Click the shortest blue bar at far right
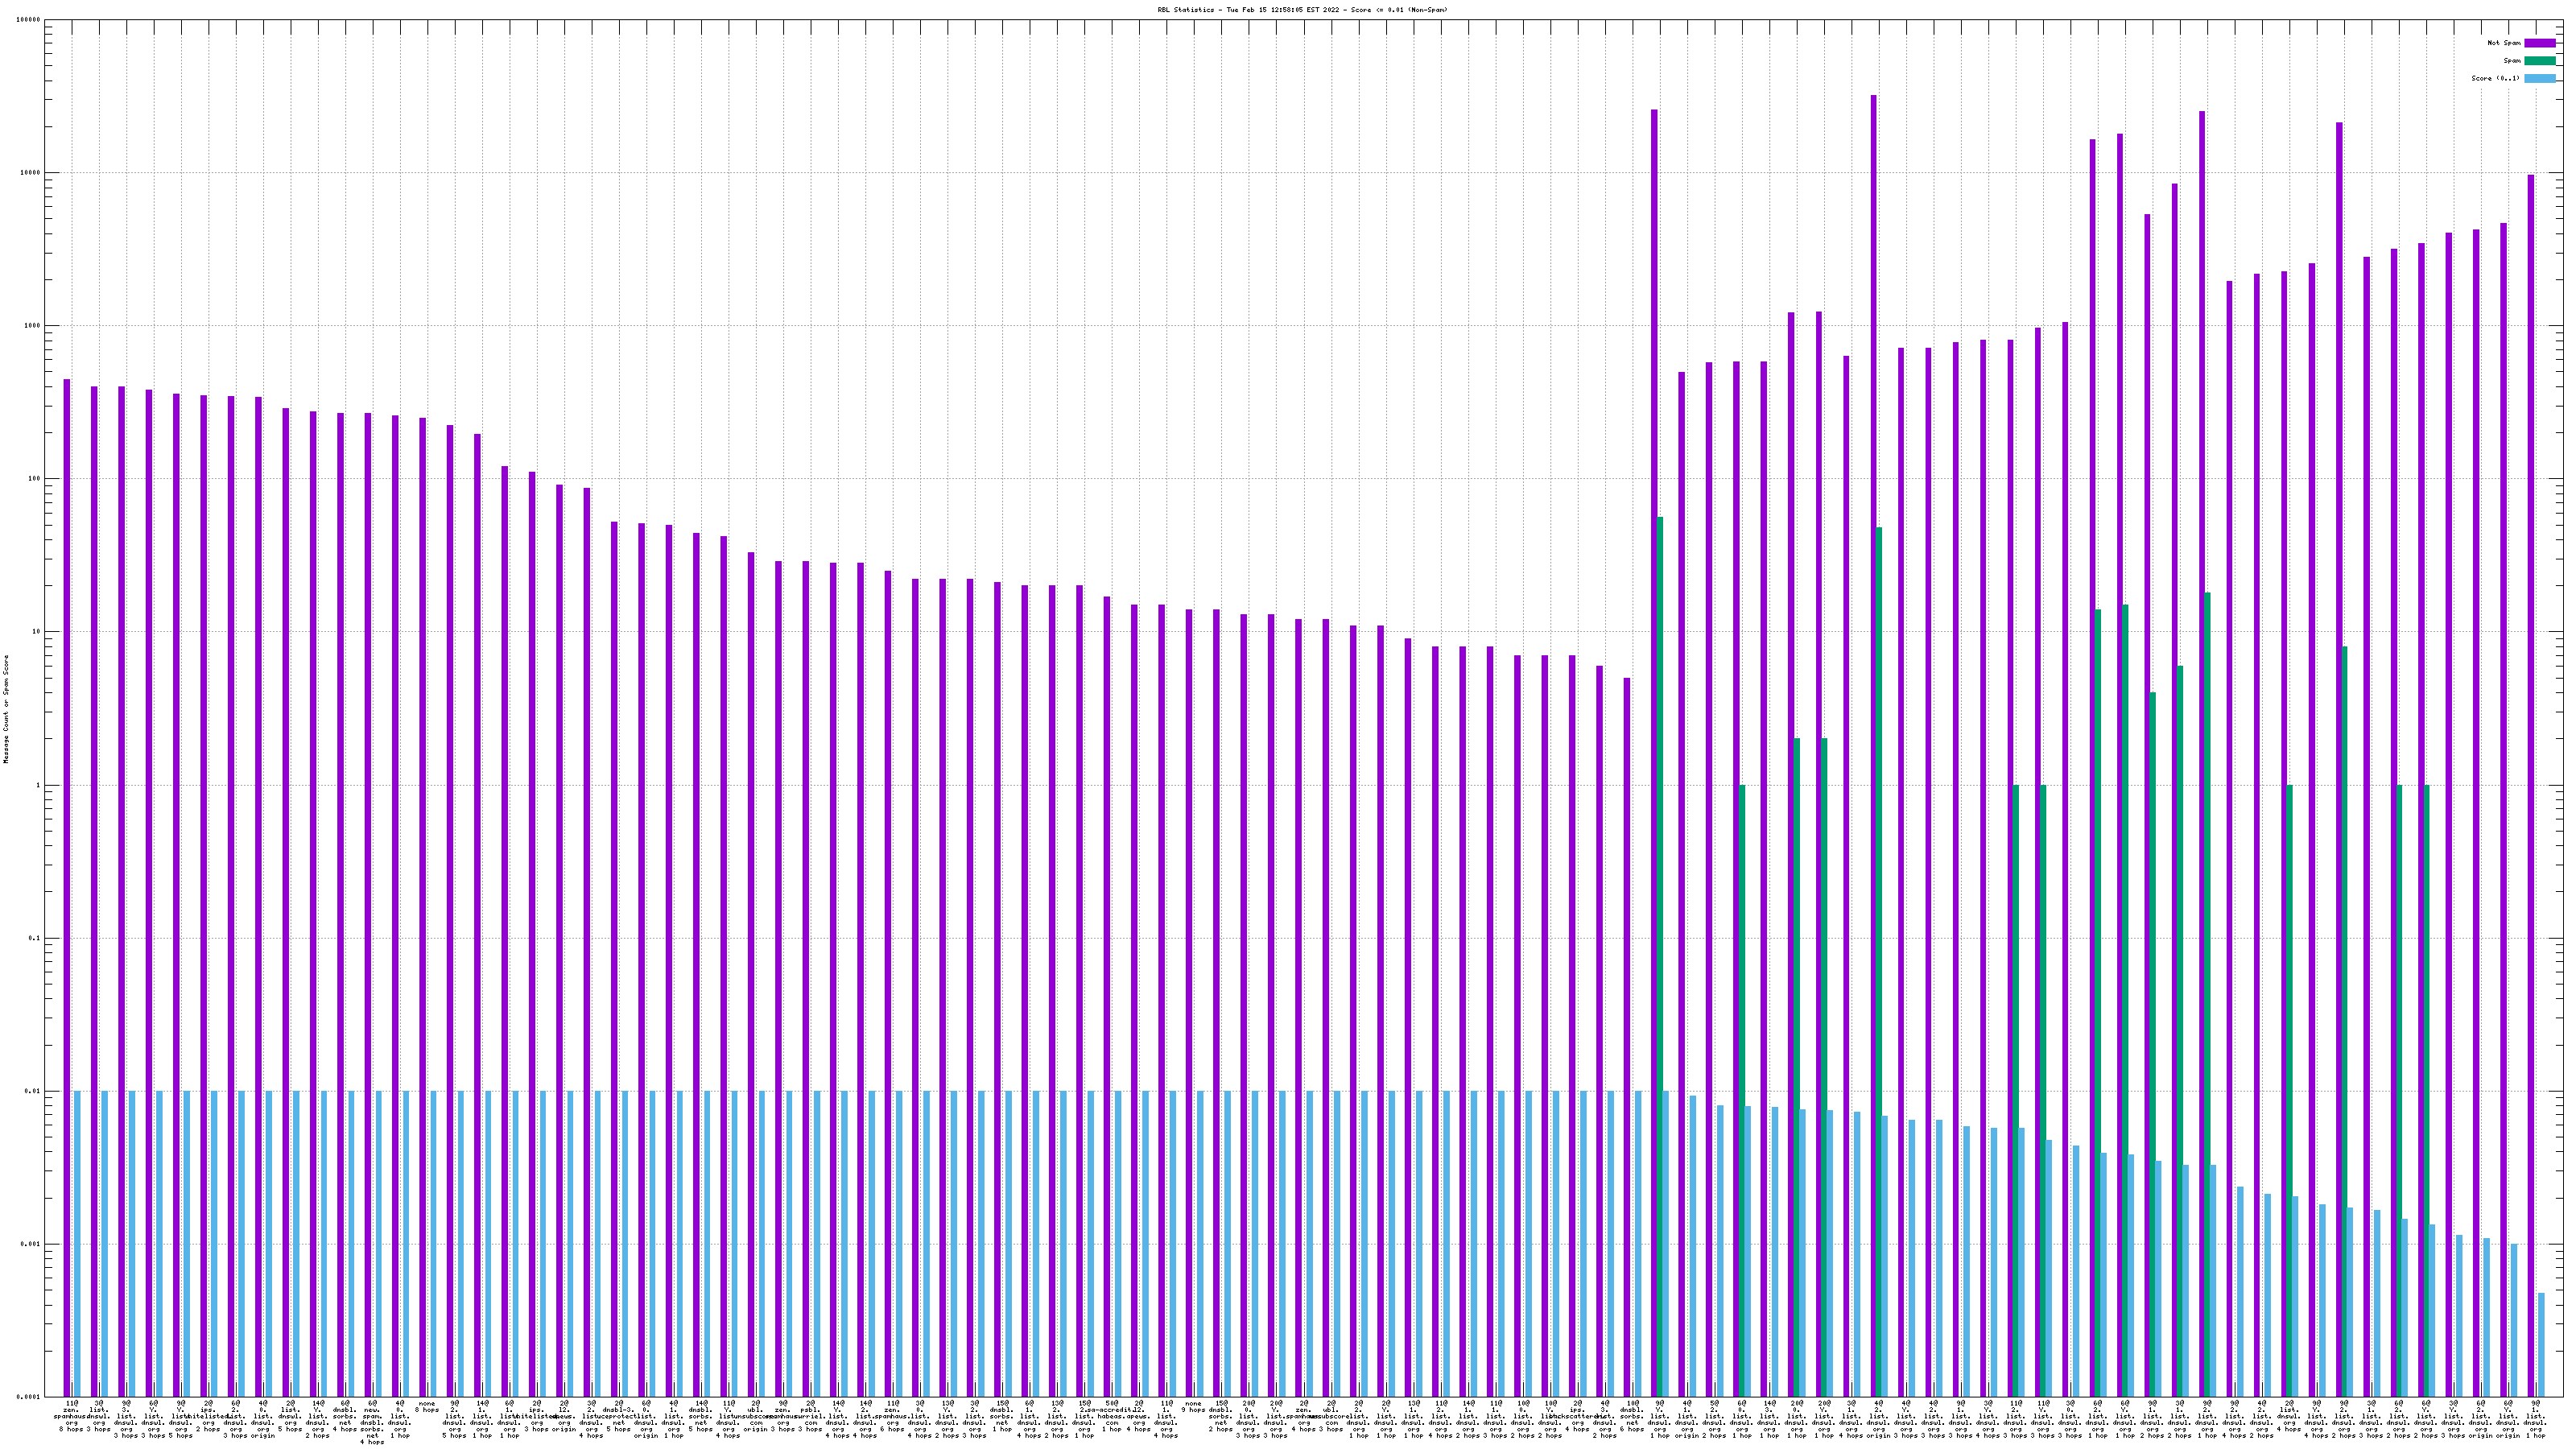 point(2541,1345)
